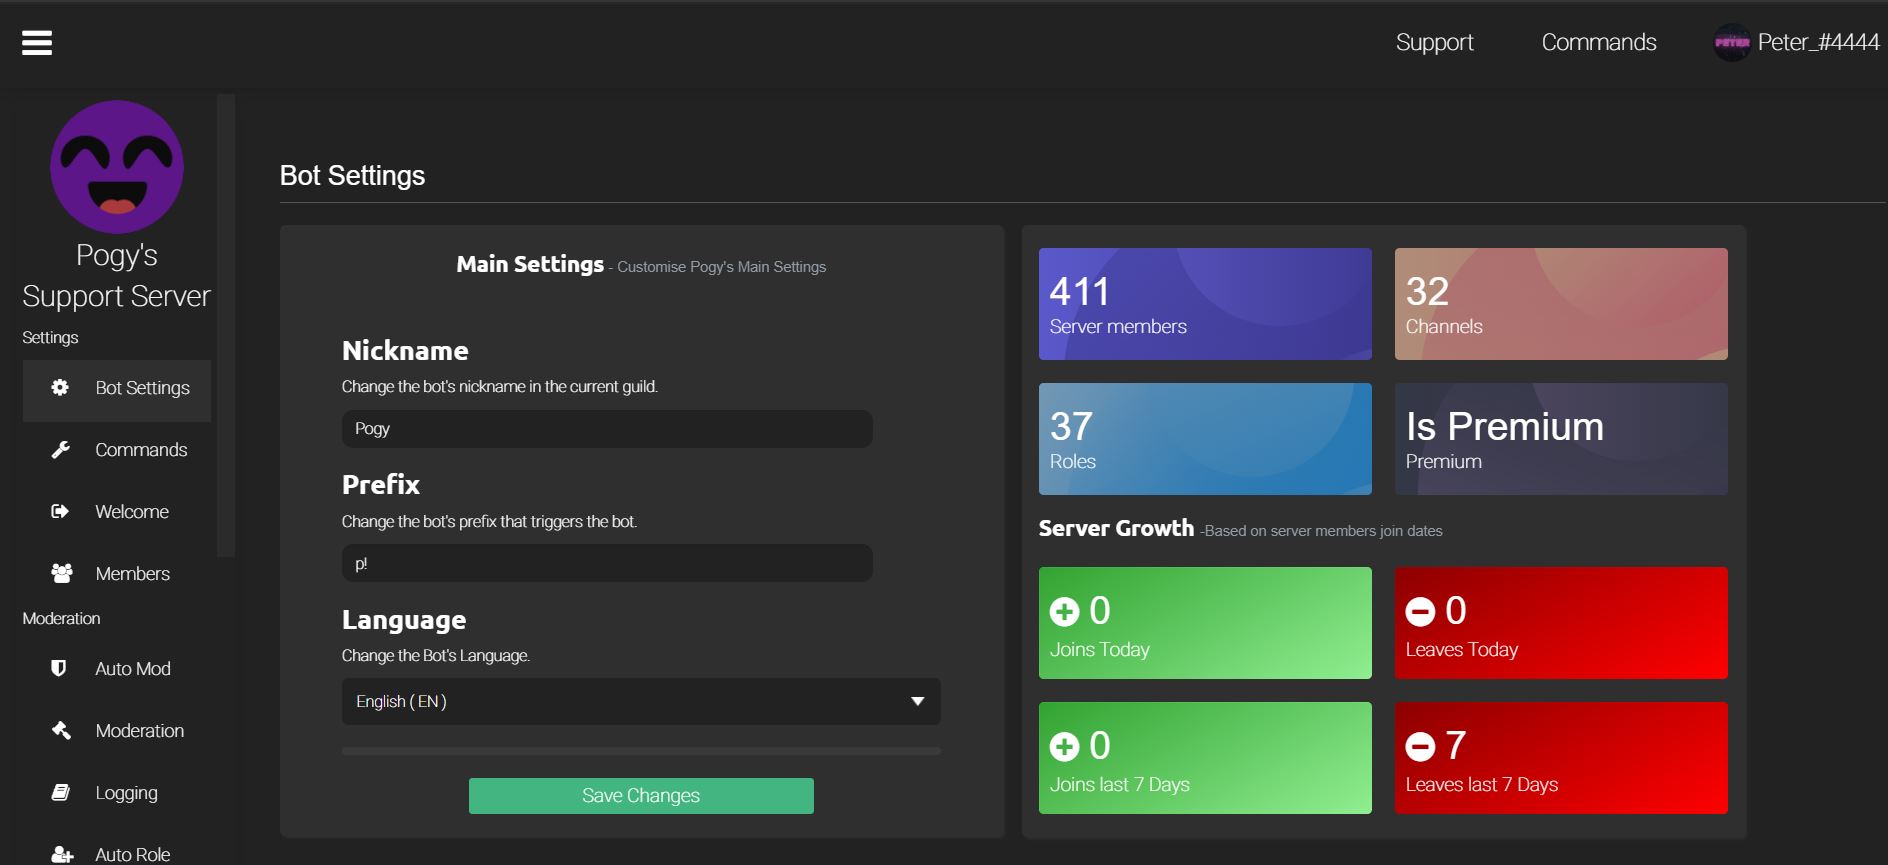Image resolution: width=1888 pixels, height=865 pixels.
Task: Click the Joins Today green card
Action: [x=1205, y=623]
